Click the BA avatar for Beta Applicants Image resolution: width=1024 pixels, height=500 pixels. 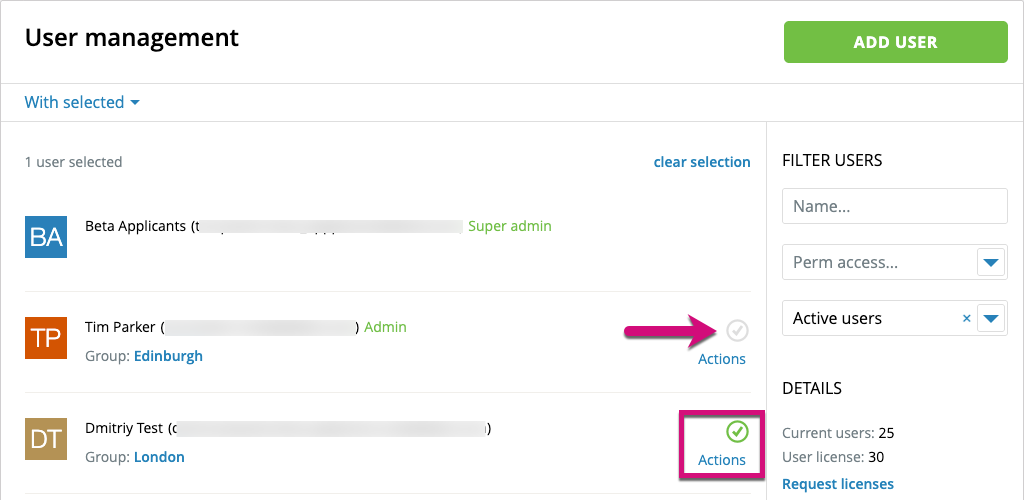pyautogui.click(x=46, y=237)
